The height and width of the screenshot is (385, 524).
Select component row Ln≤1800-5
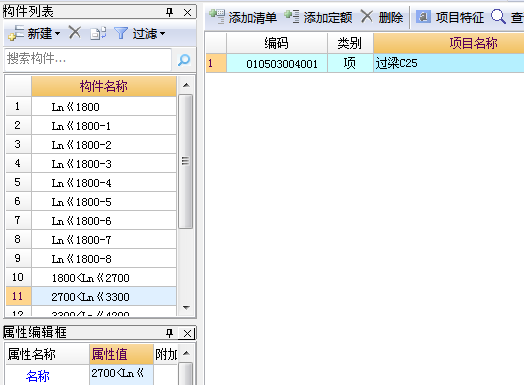pos(104,202)
